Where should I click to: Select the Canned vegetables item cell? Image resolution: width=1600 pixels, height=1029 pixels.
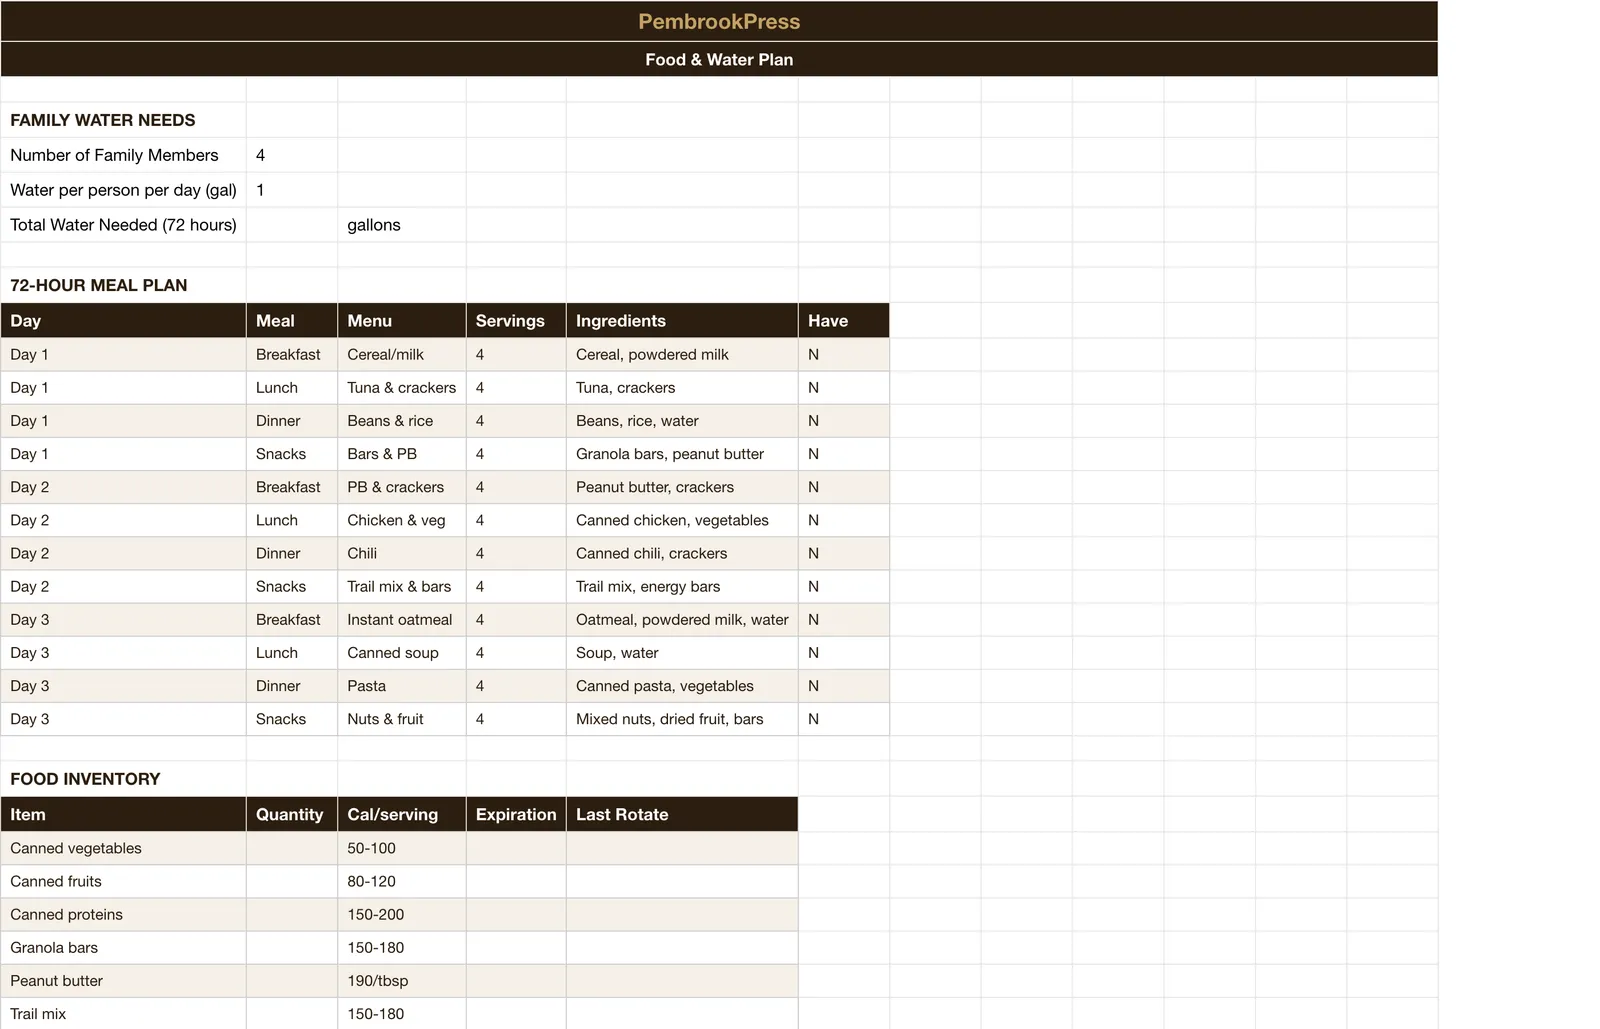pos(123,848)
